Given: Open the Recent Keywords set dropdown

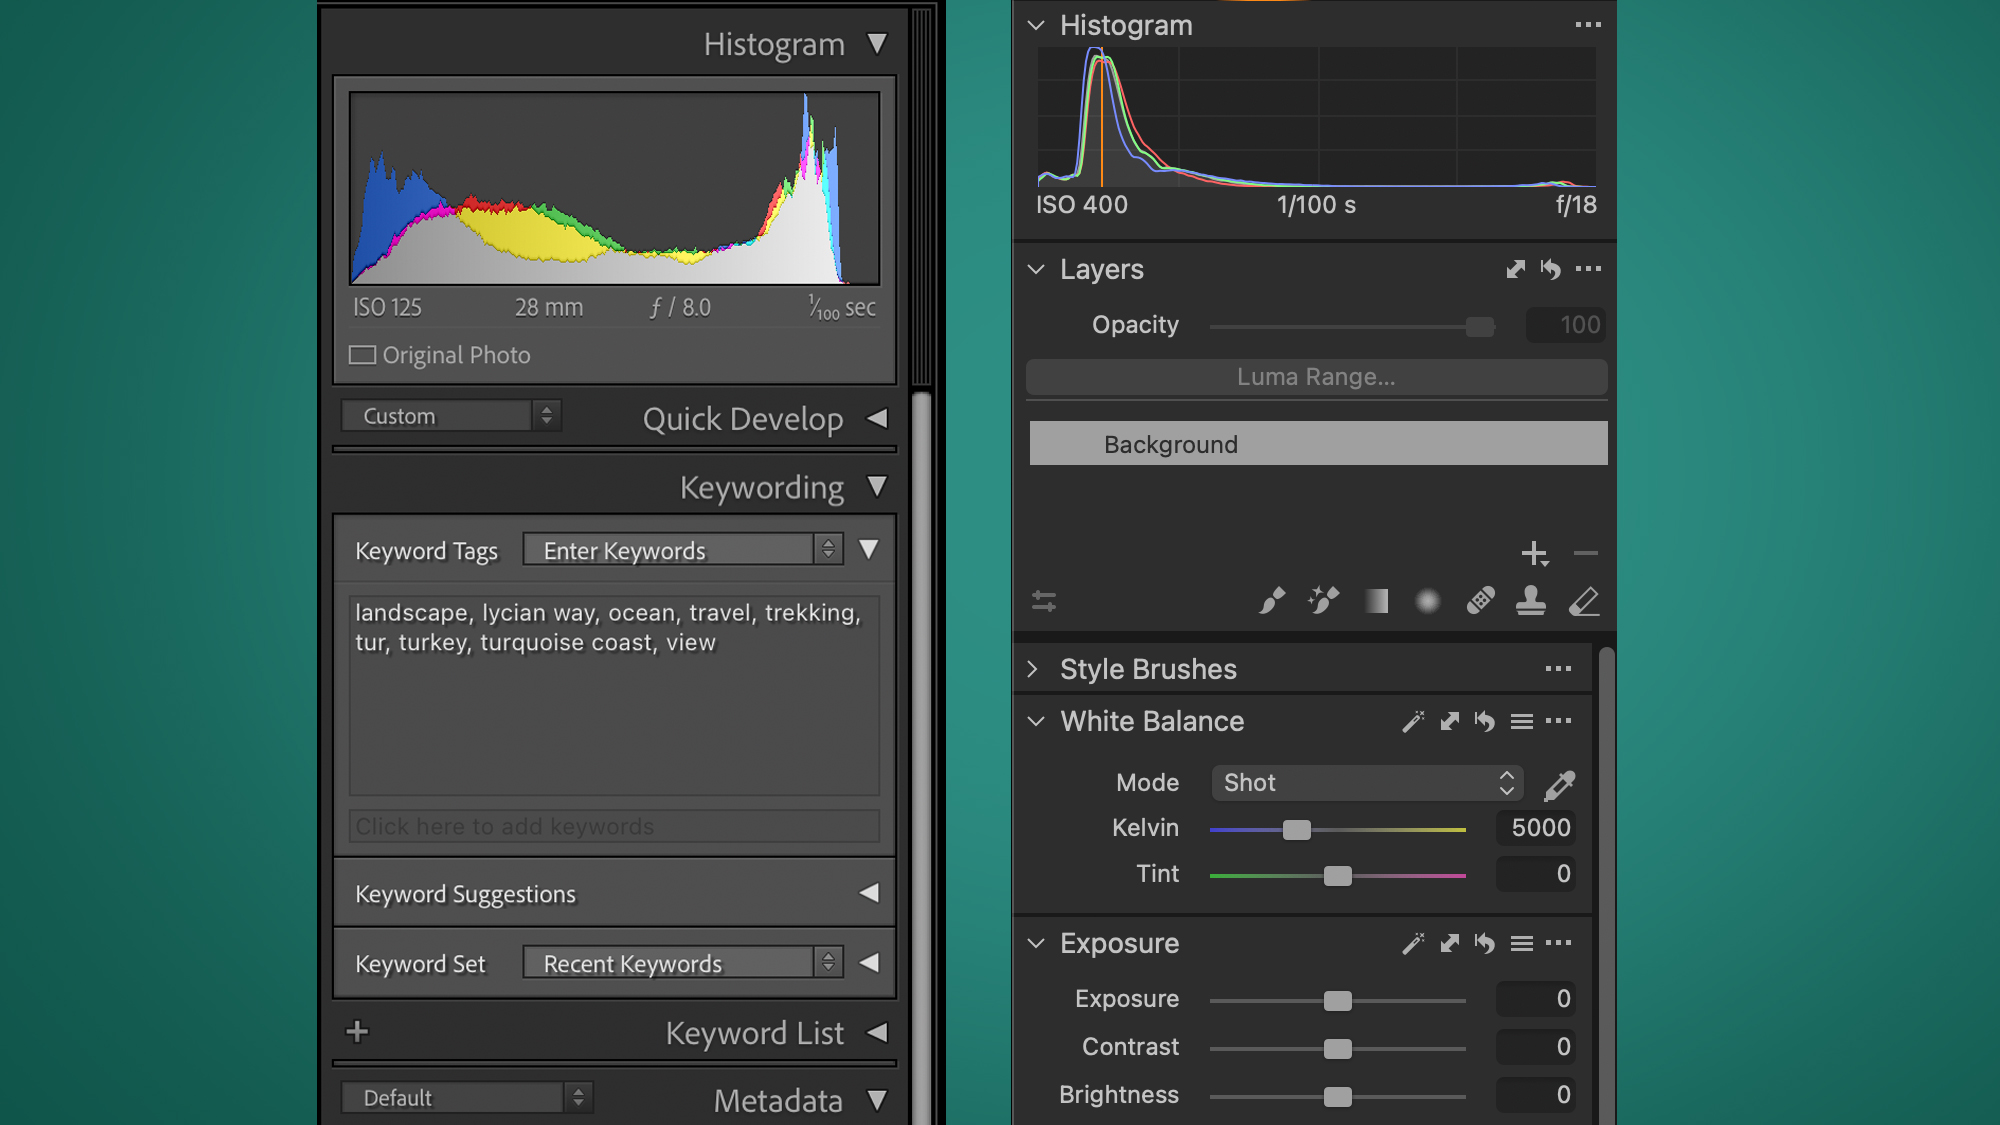Looking at the screenshot, I should 683,963.
